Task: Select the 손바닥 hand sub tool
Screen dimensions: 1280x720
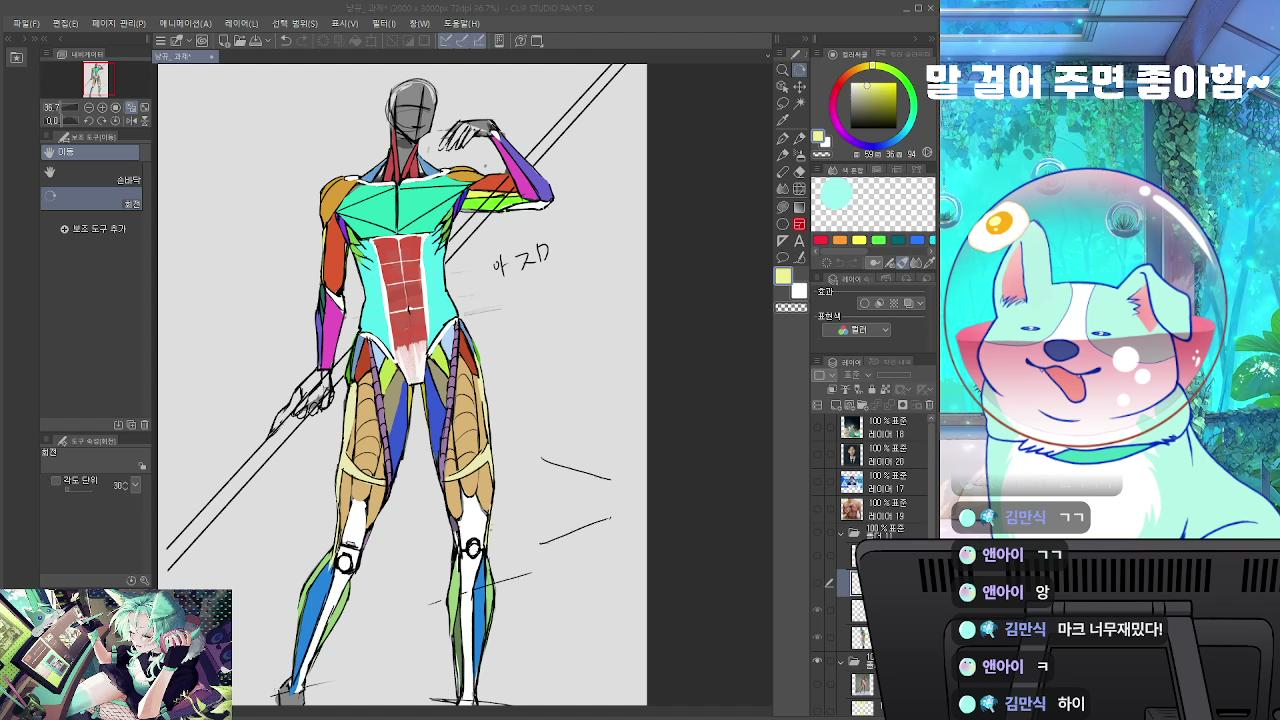Action: point(93,174)
